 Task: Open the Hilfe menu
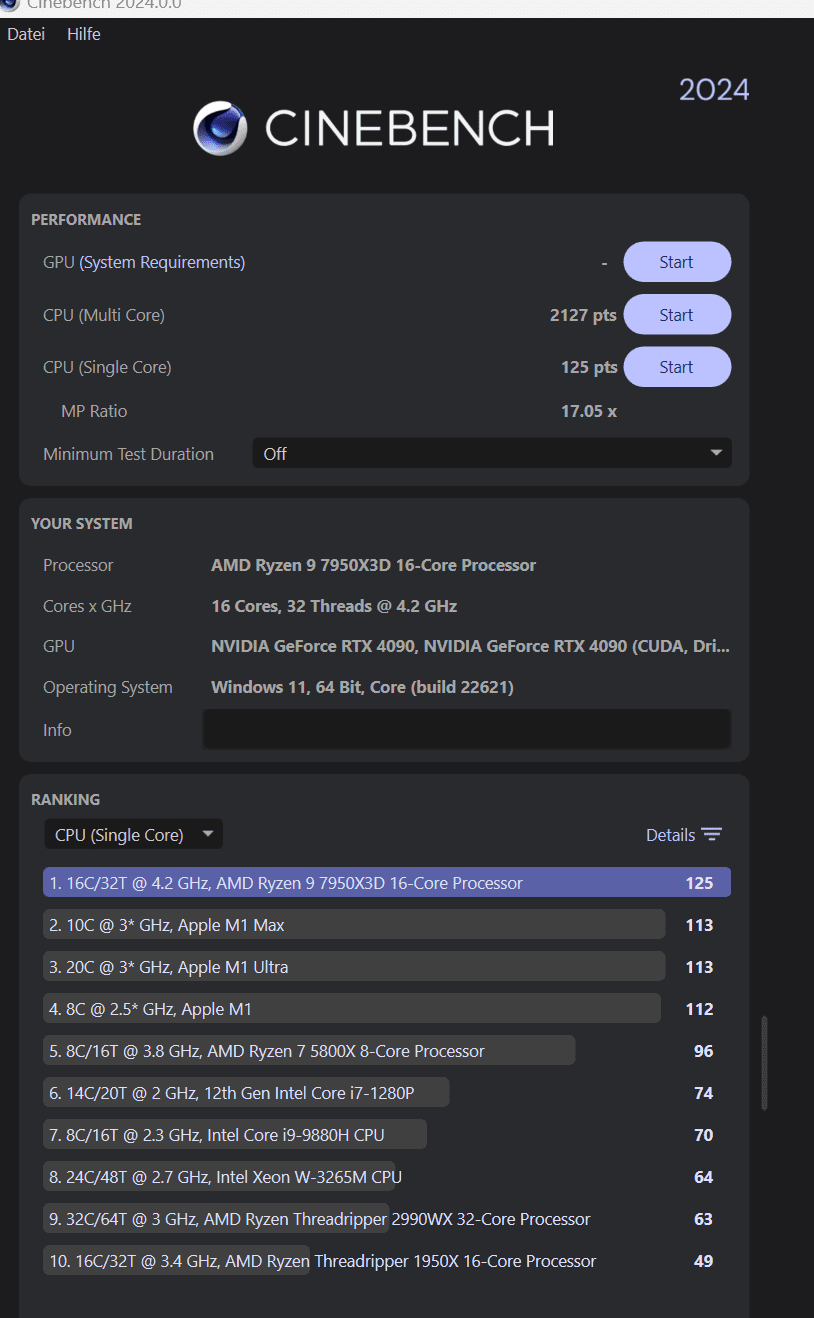click(84, 34)
